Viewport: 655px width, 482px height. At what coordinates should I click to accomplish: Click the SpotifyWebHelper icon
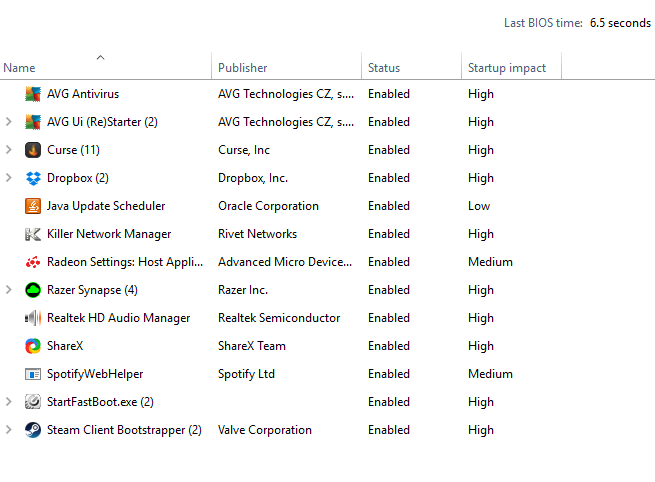[x=33, y=374]
